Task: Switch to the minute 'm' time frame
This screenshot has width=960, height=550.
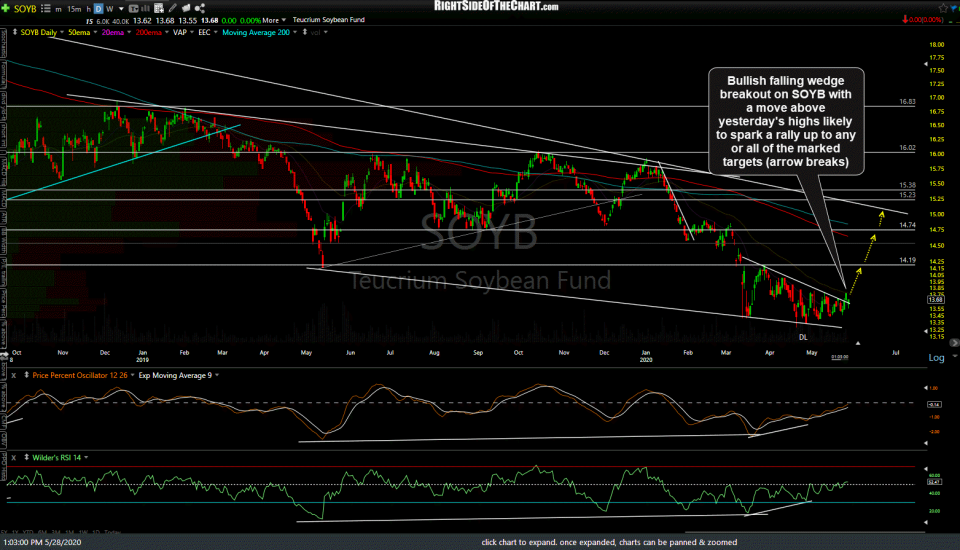Action: point(59,9)
